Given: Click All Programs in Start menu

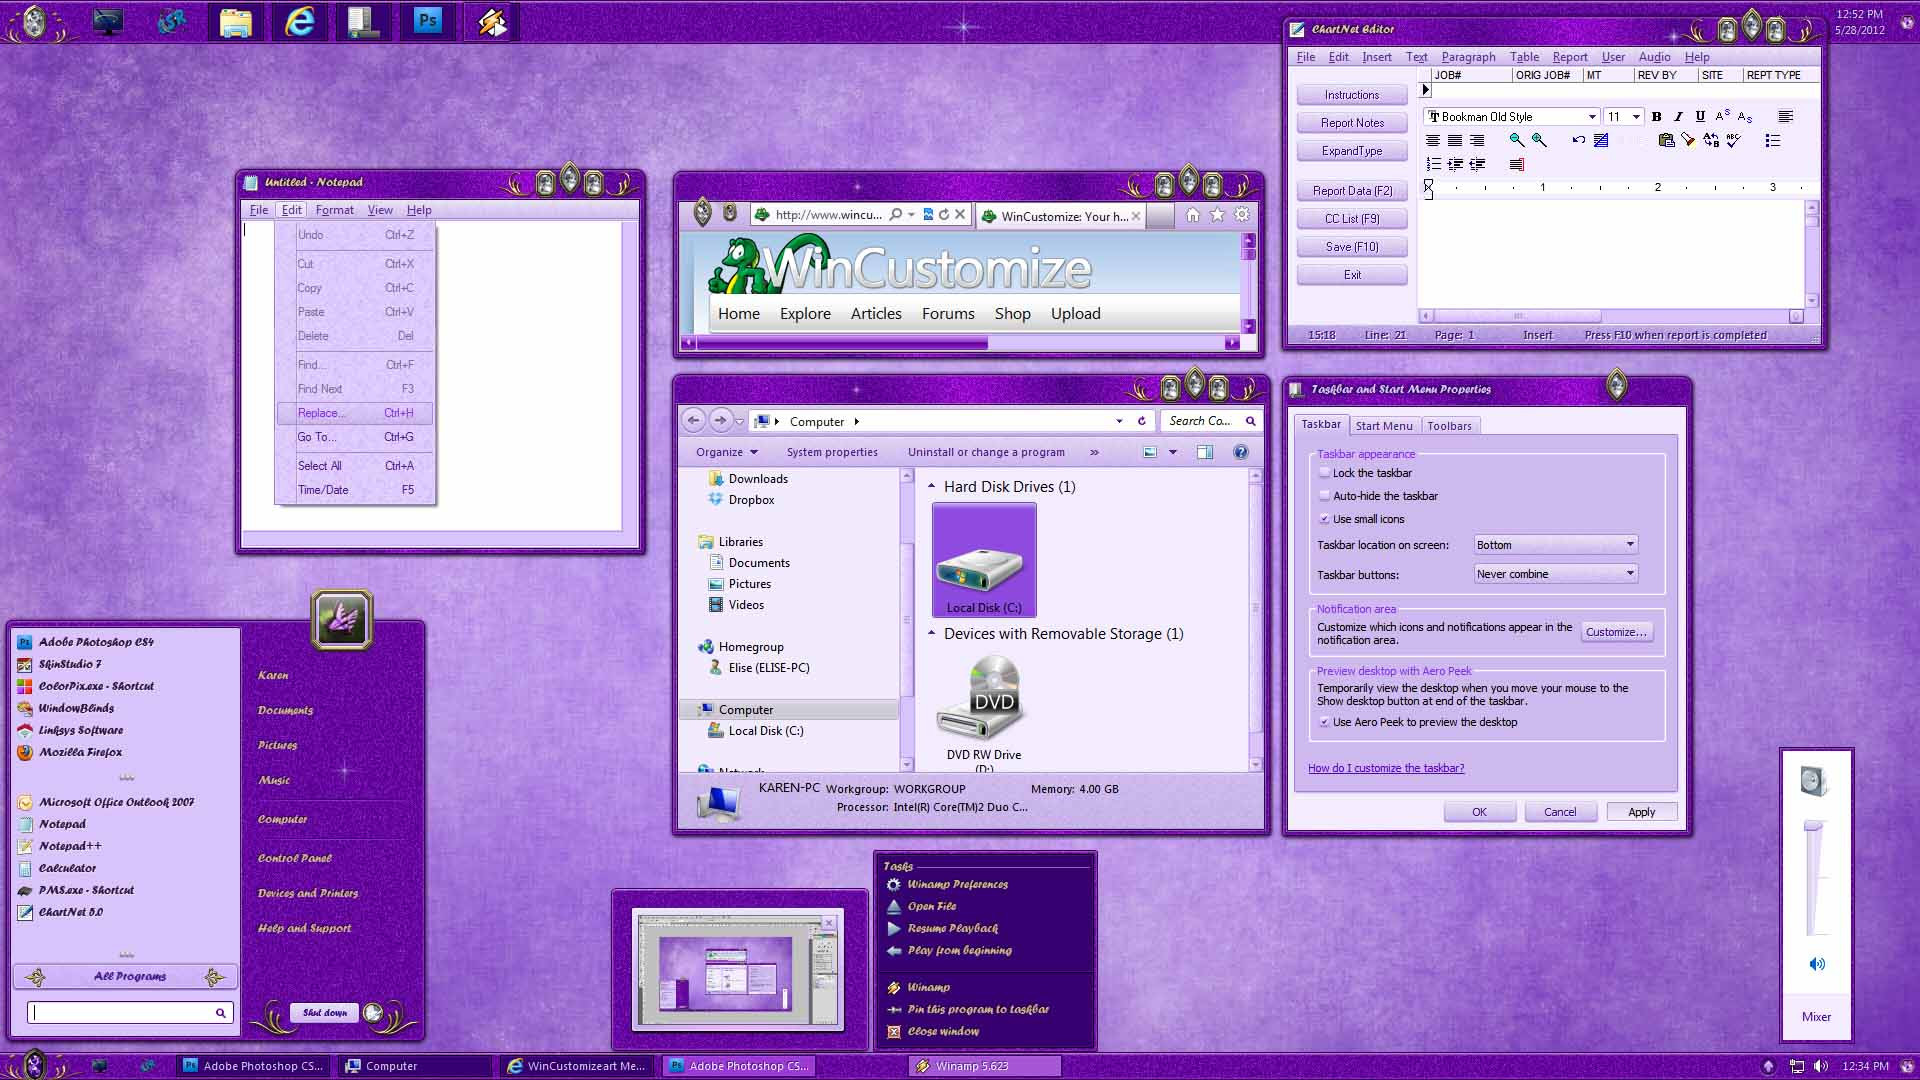Looking at the screenshot, I should pyautogui.click(x=125, y=977).
